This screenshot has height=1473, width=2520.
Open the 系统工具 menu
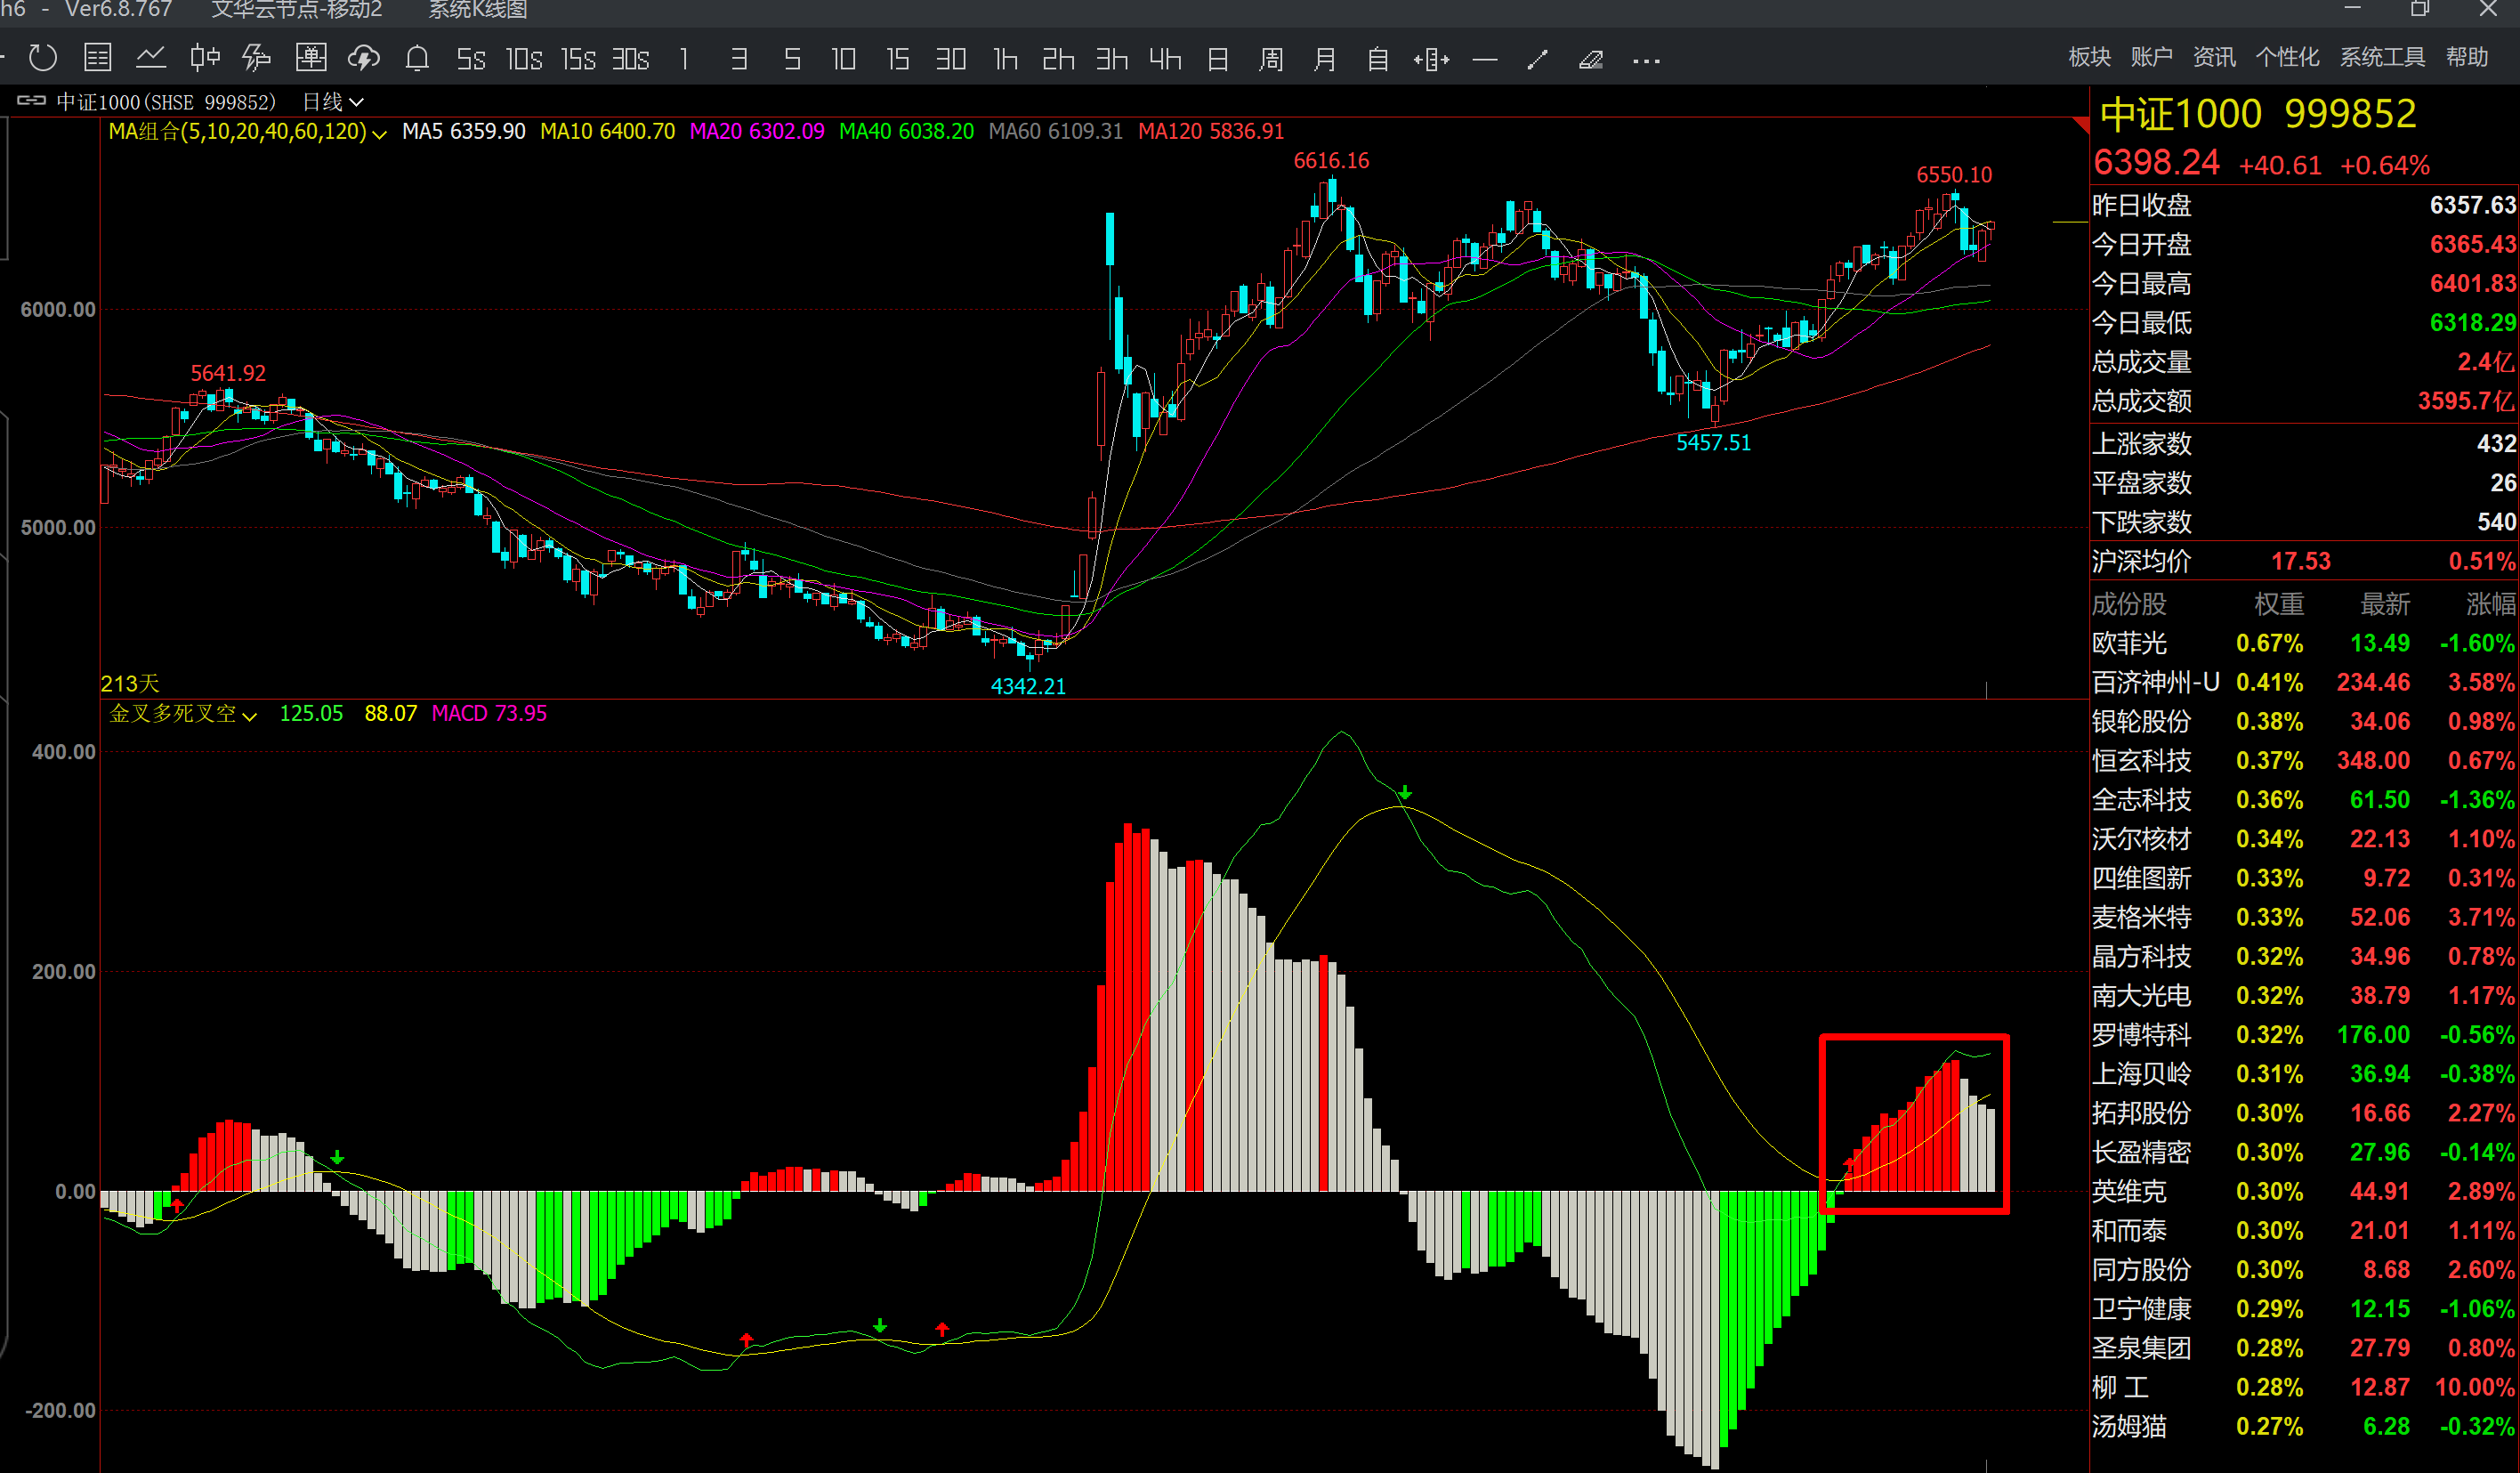click(x=2381, y=57)
